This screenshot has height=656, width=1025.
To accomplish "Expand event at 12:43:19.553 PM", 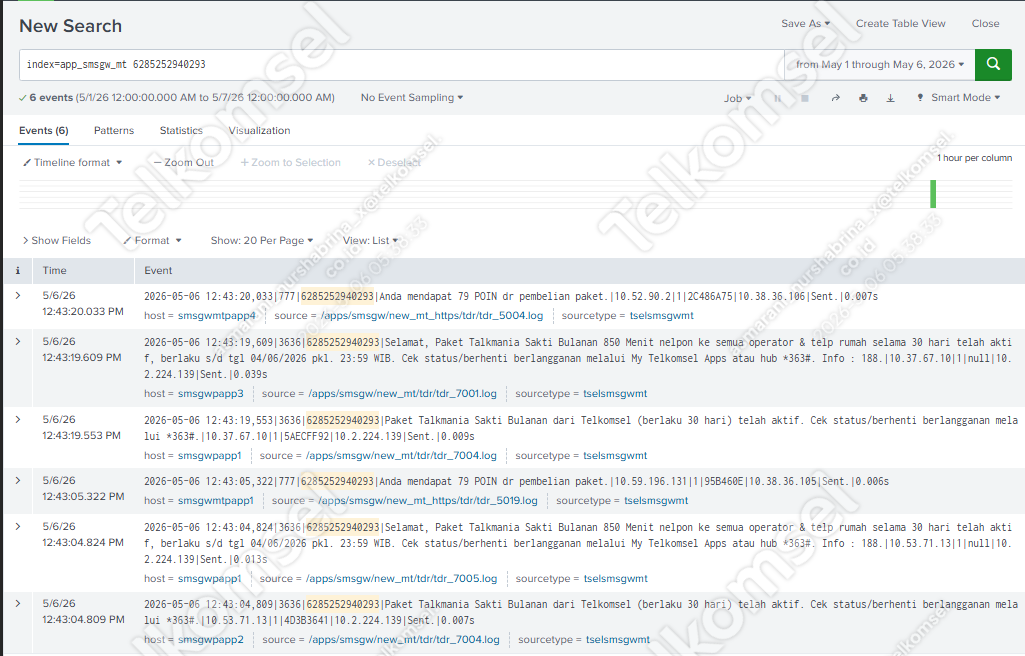I will (18, 419).
